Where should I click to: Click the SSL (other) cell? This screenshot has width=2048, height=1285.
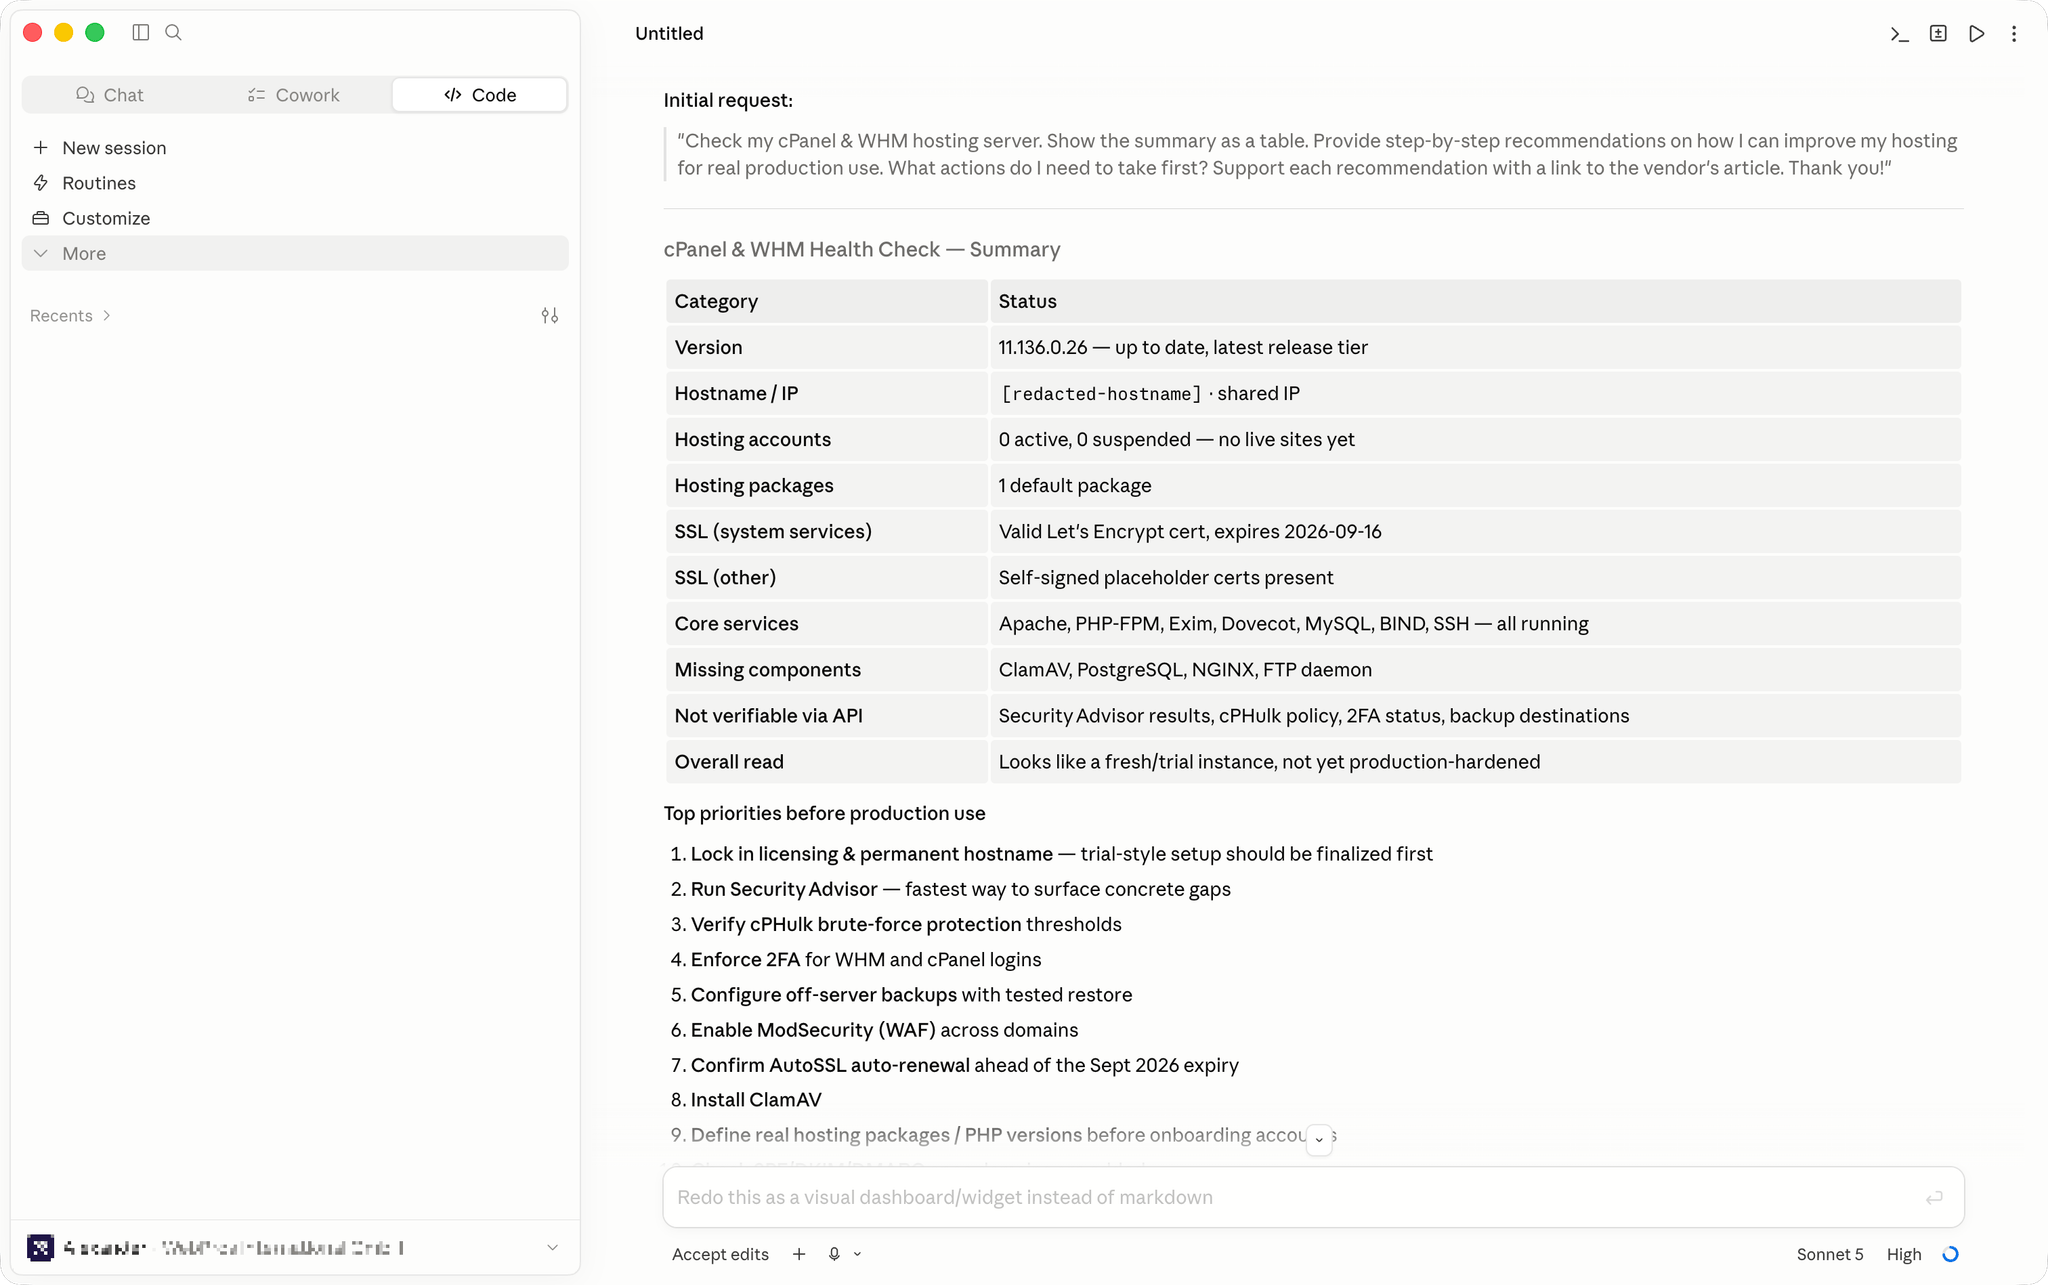826,577
